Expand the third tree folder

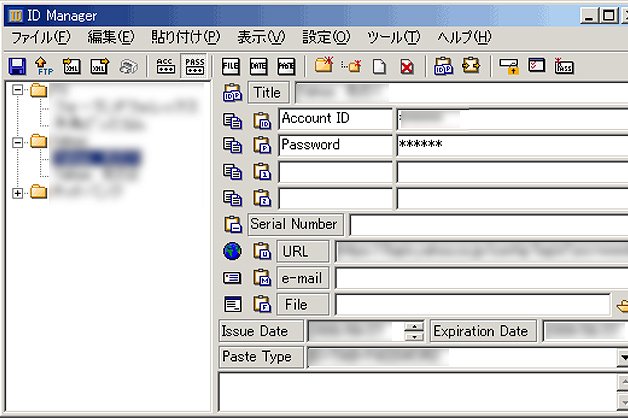(x=17, y=193)
